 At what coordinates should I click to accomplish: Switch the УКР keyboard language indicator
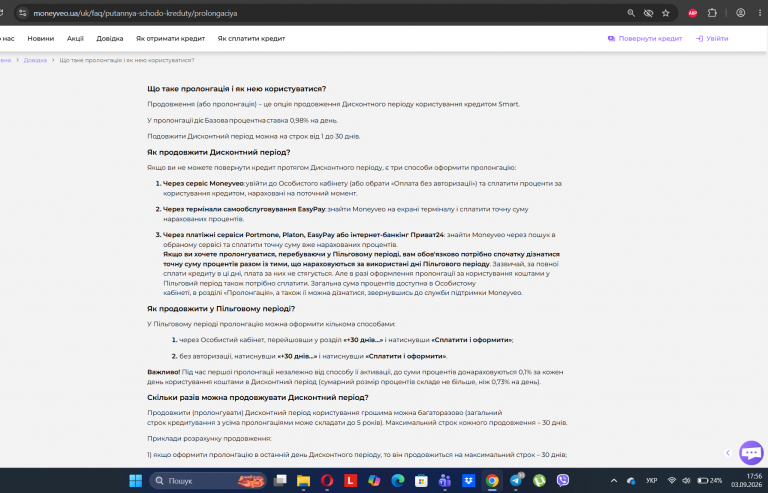coord(651,481)
